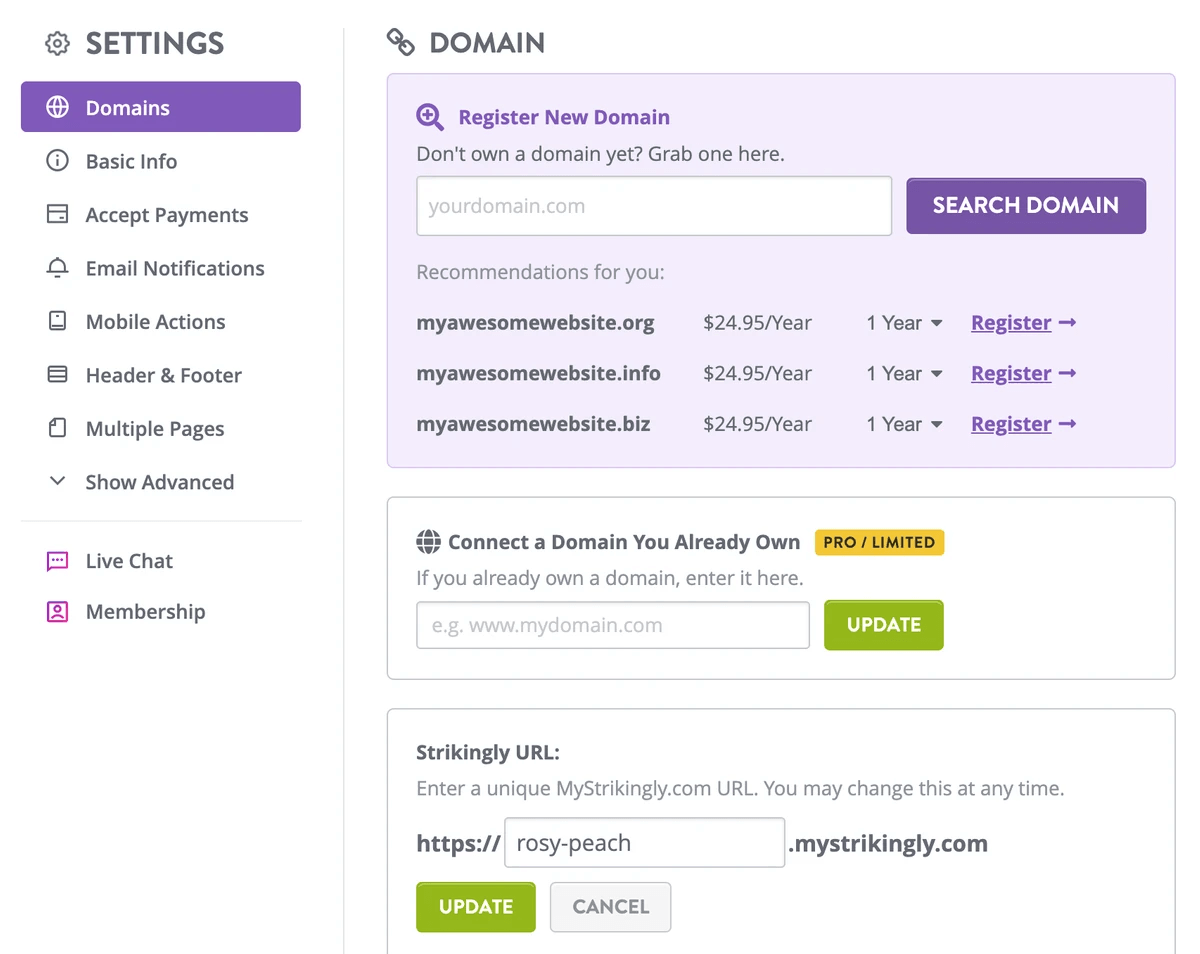Click the SEARCH DOMAIN button
1200x954 pixels.
coord(1025,205)
